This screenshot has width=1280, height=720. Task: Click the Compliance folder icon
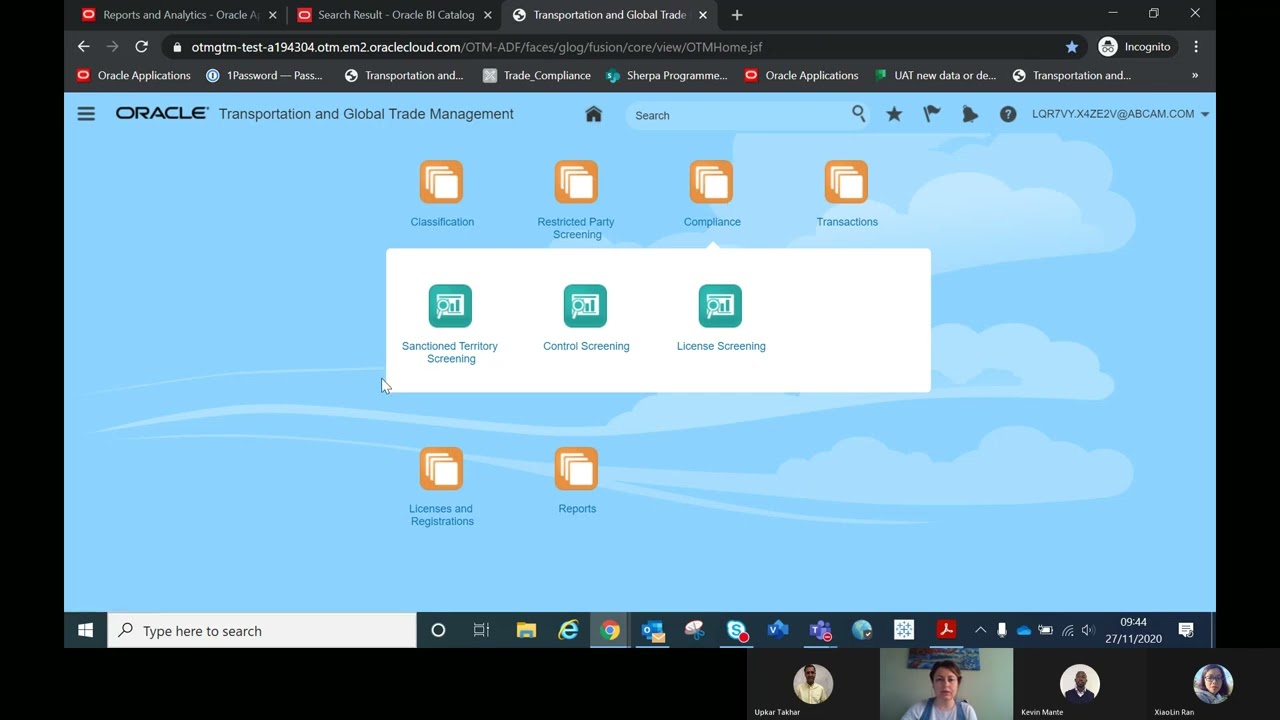[x=711, y=182]
